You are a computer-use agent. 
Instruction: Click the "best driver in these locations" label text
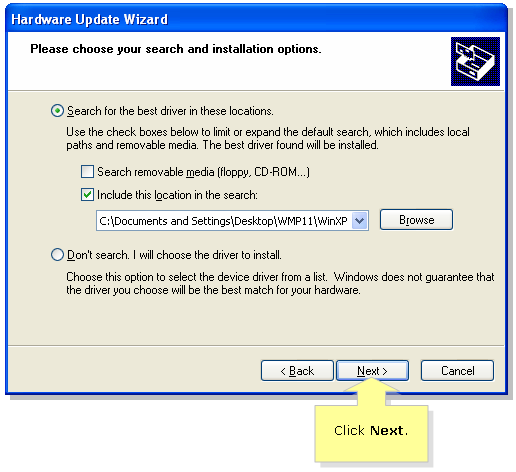point(205,111)
